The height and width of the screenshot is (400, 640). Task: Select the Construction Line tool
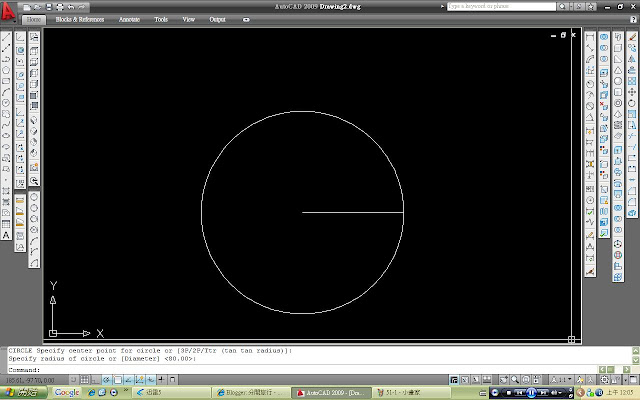[x=6, y=48]
